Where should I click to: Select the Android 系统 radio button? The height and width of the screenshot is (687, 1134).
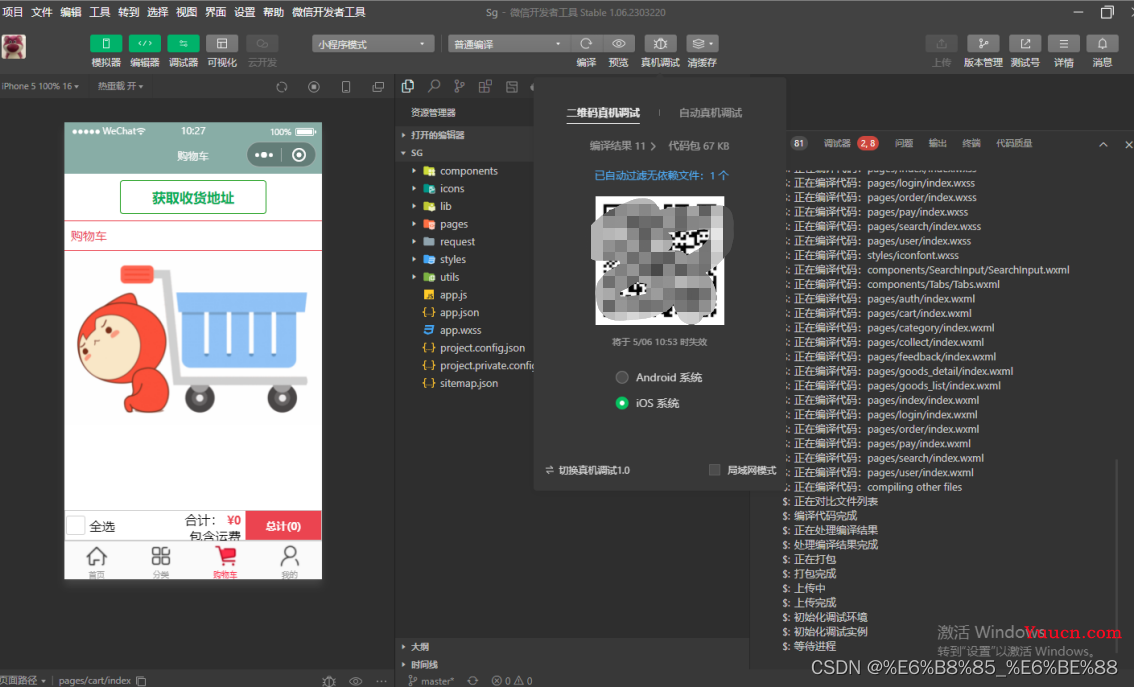pos(622,377)
